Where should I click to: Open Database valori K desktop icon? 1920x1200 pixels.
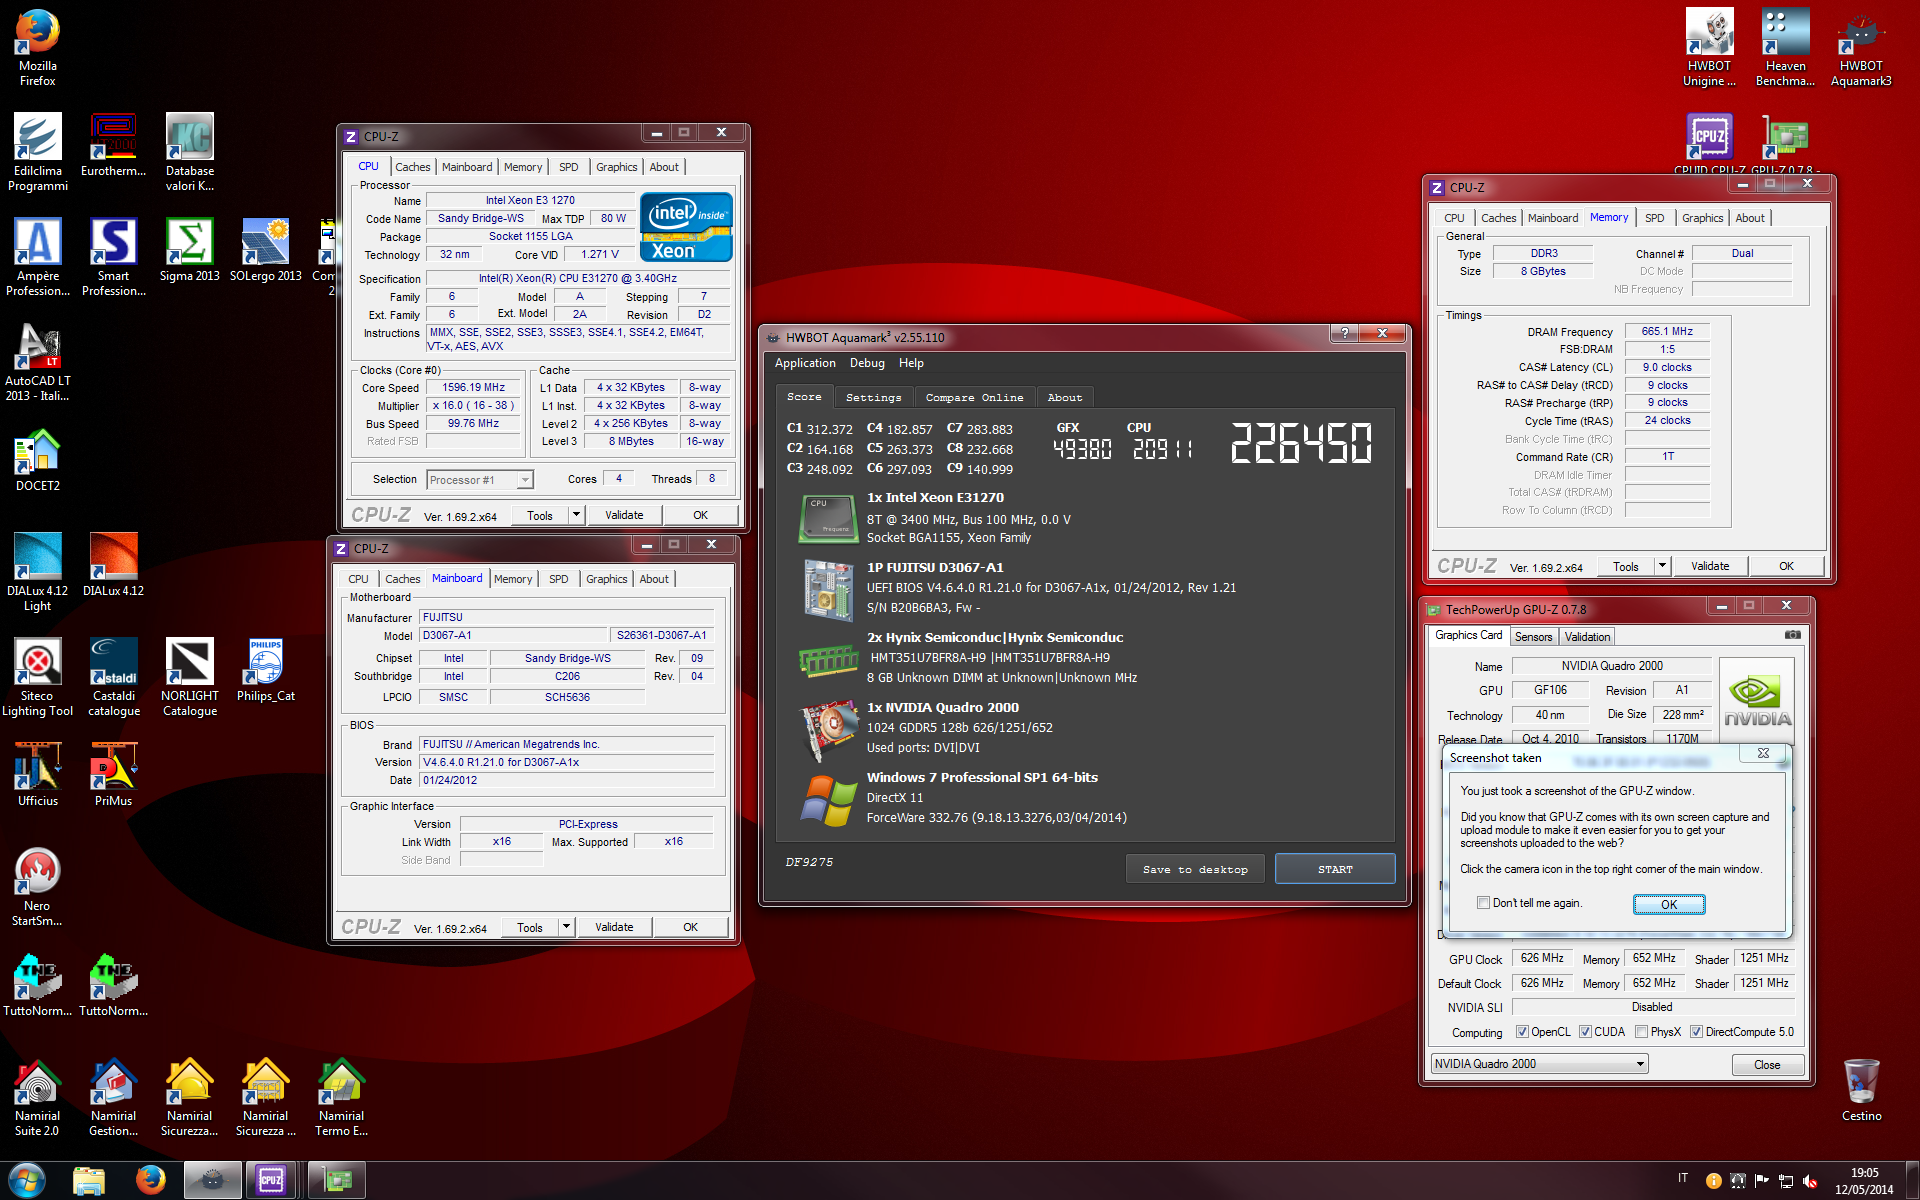(x=189, y=152)
